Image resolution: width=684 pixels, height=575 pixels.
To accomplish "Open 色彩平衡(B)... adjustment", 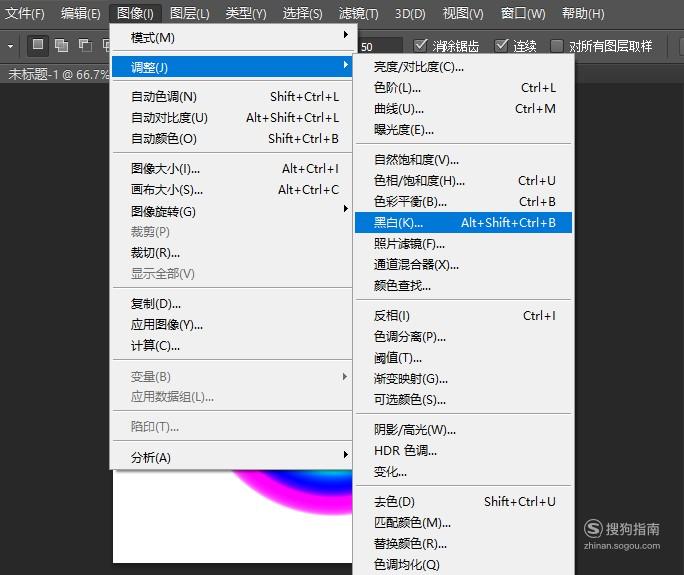I will coord(463,202).
